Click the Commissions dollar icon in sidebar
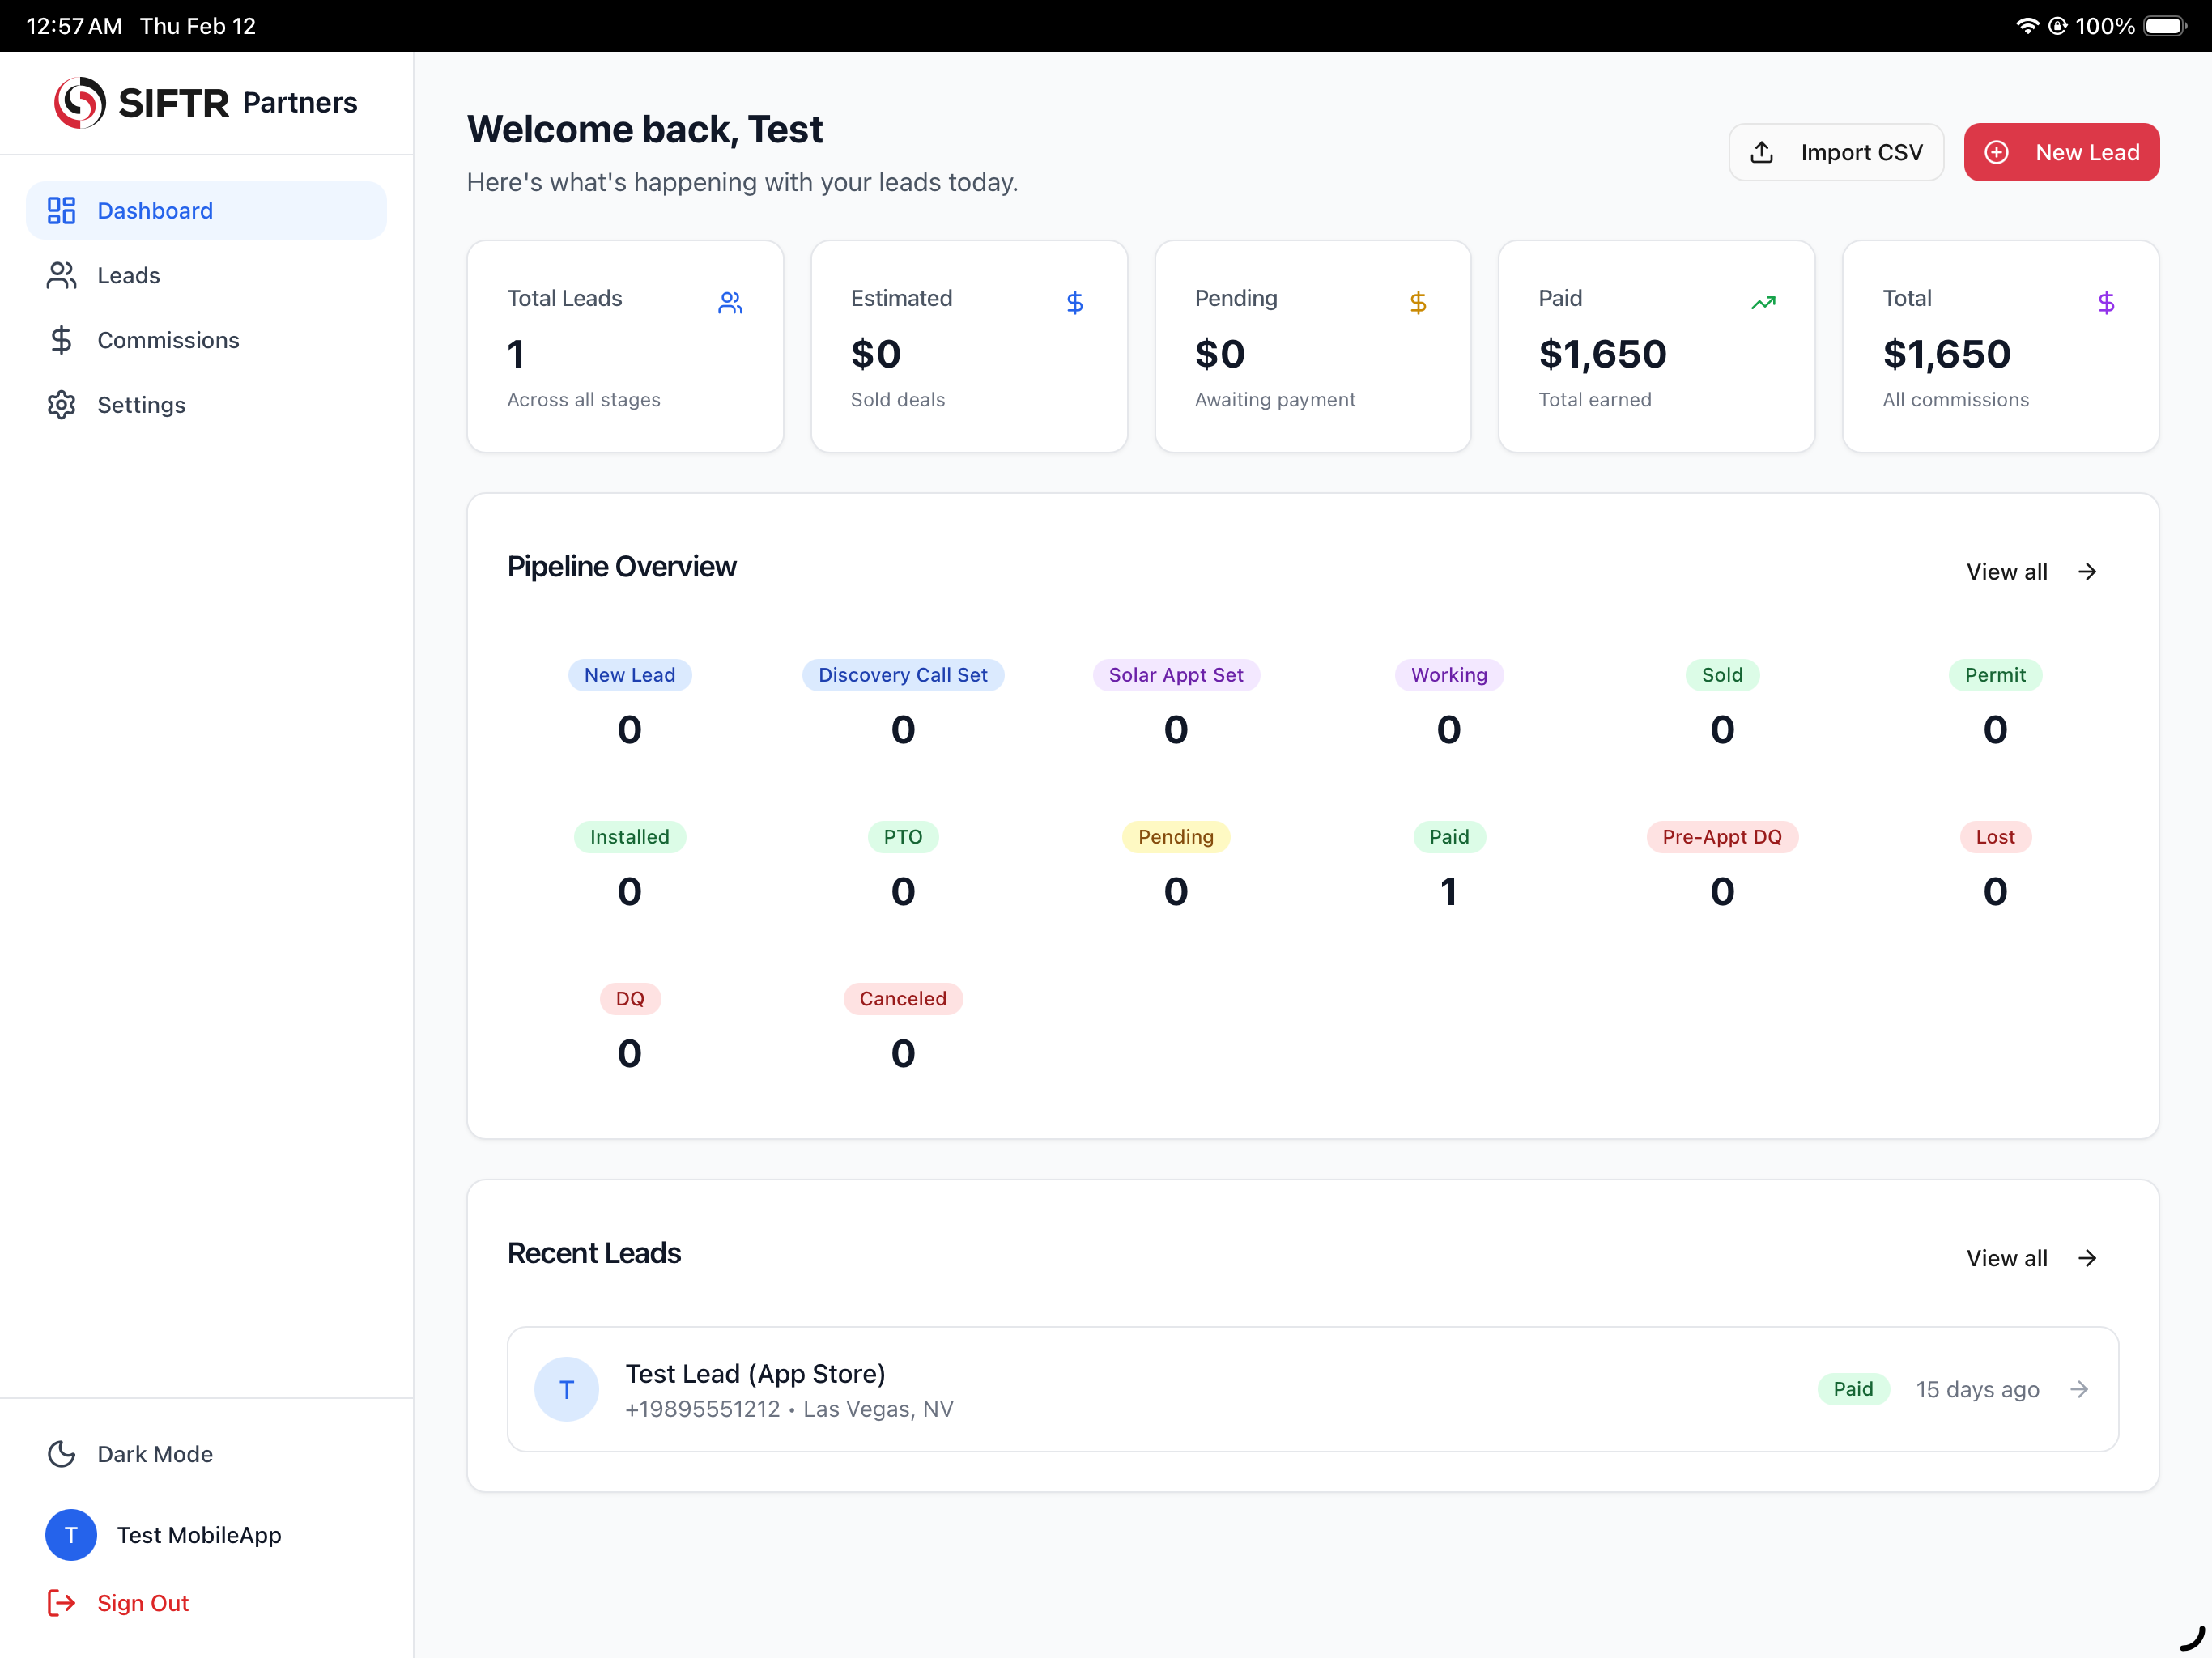2212x1658 pixels. [61, 340]
